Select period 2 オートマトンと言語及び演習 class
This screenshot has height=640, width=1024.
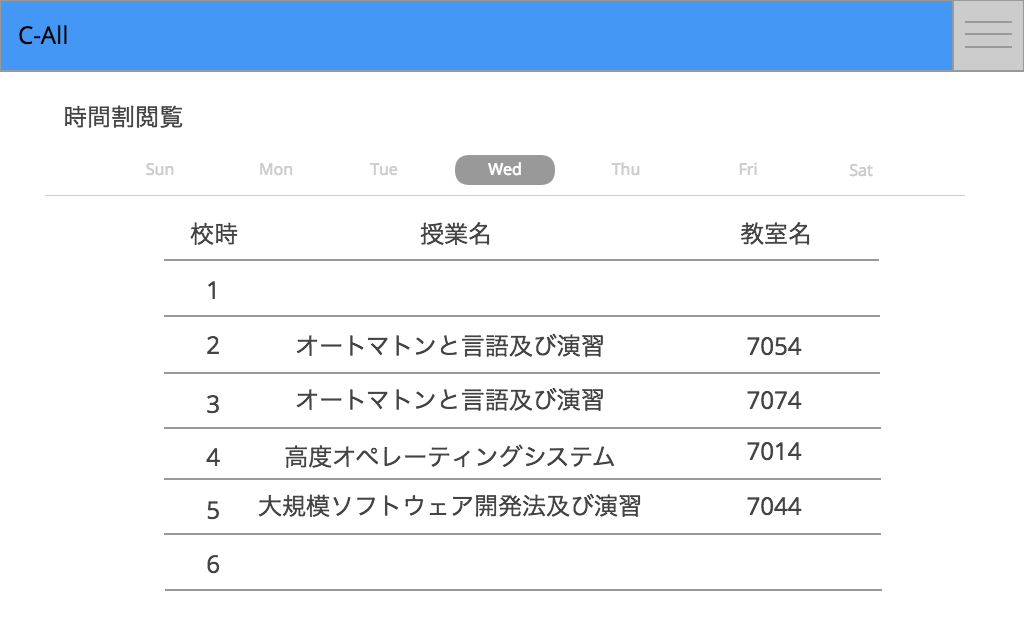coord(450,346)
